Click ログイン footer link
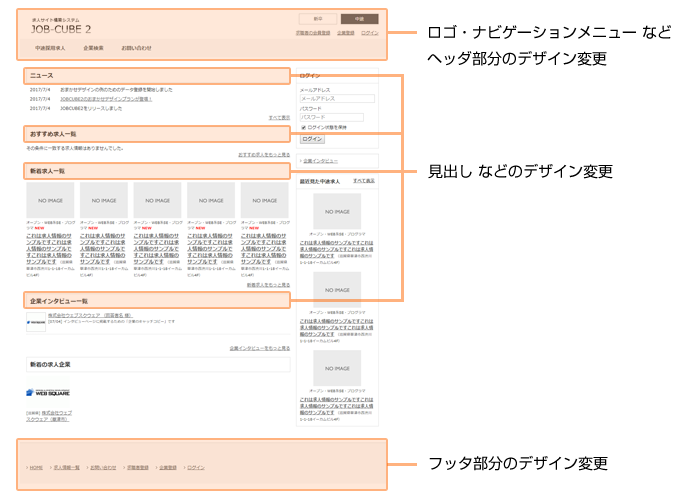The width and height of the screenshot is (700, 500). (x=196, y=467)
